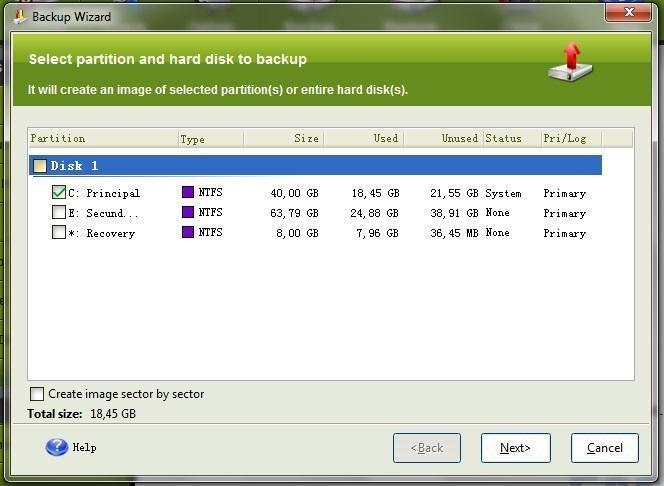
Task: Click the purple NTFS swatch for Recovery
Action: 188,232
